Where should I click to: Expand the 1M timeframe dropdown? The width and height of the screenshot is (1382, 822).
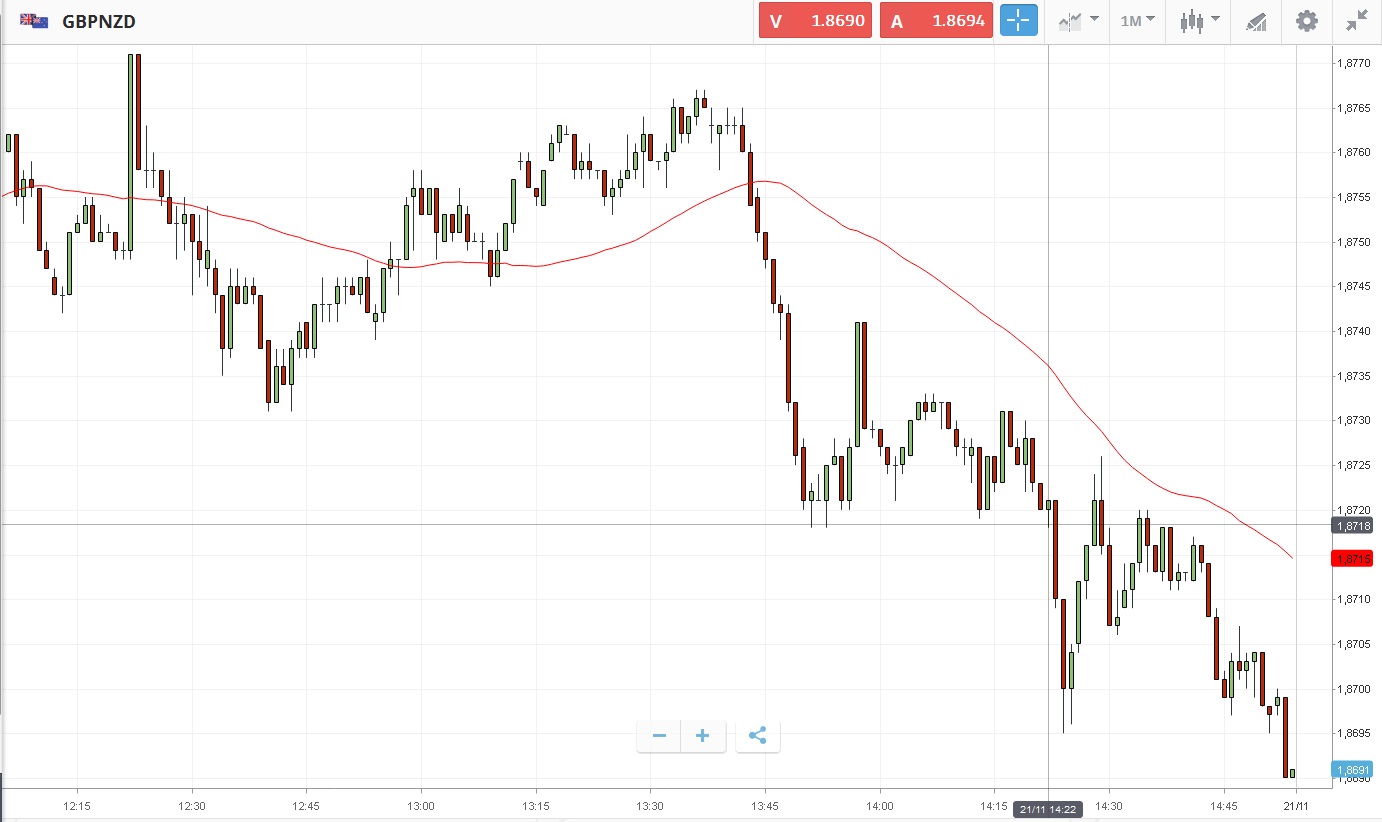1137,21
